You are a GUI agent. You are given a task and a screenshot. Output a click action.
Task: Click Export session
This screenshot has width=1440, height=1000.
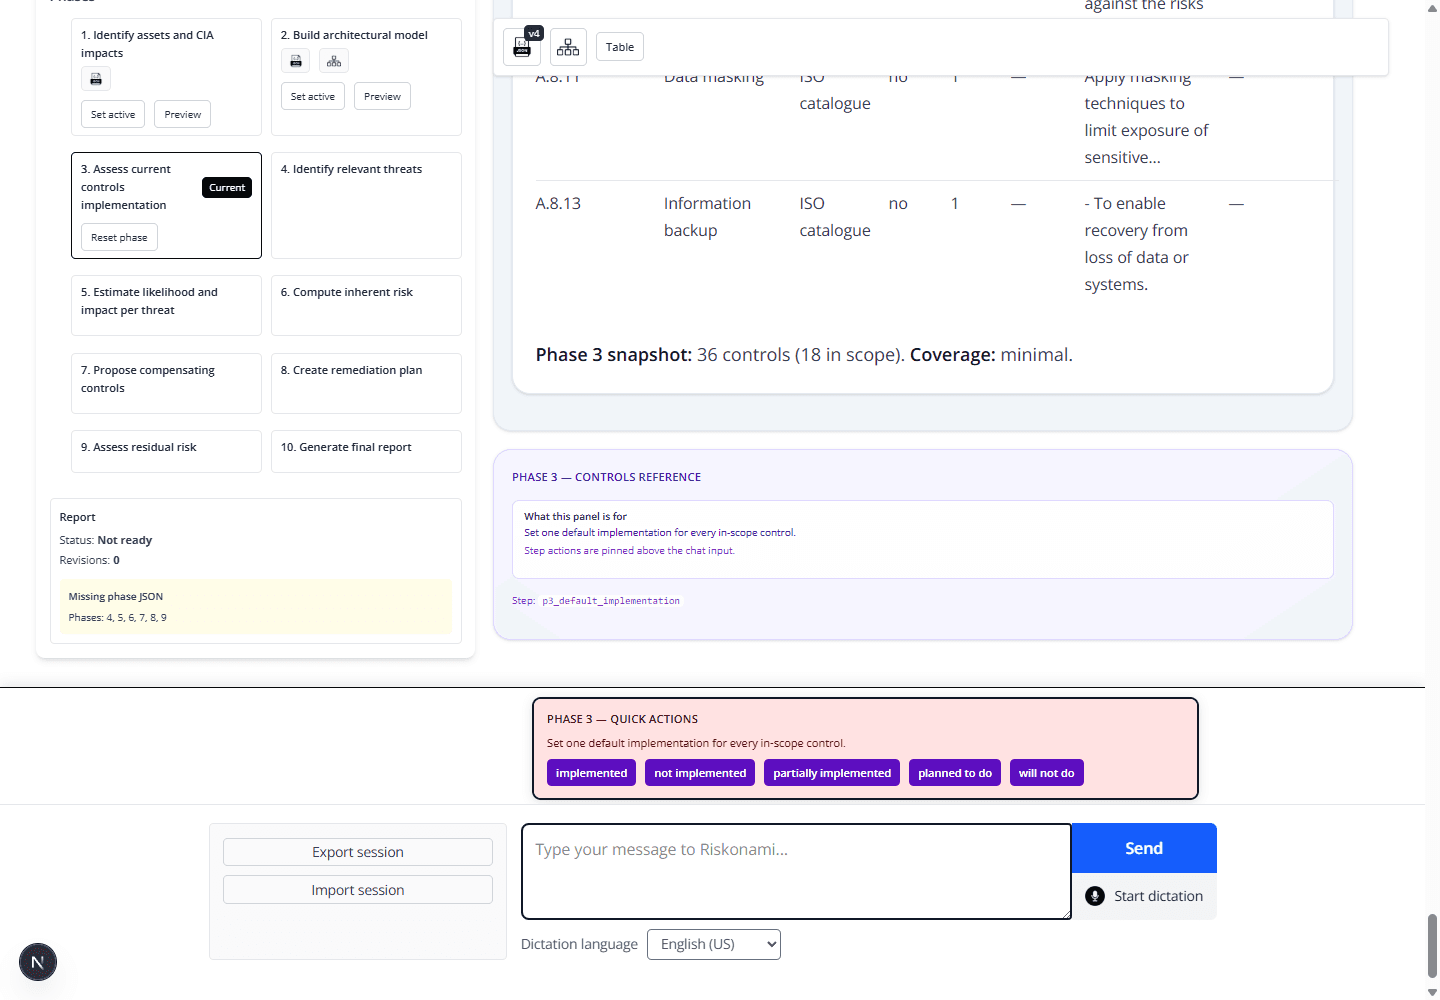(358, 852)
